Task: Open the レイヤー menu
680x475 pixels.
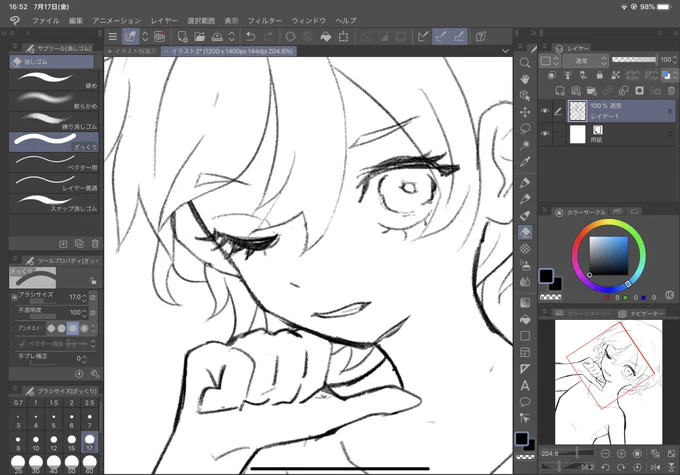Action: (x=164, y=20)
